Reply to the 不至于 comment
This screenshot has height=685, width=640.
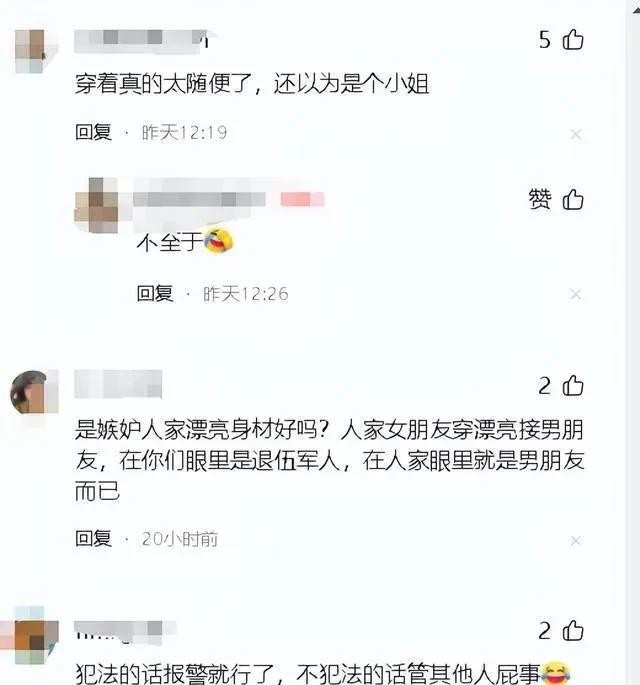(x=155, y=293)
